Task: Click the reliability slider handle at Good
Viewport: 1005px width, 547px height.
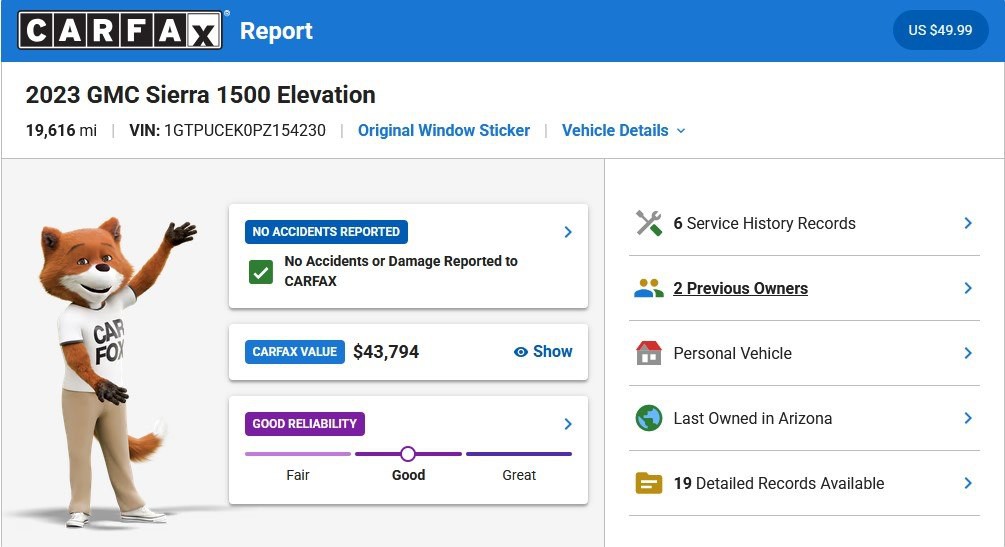Action: coord(408,454)
